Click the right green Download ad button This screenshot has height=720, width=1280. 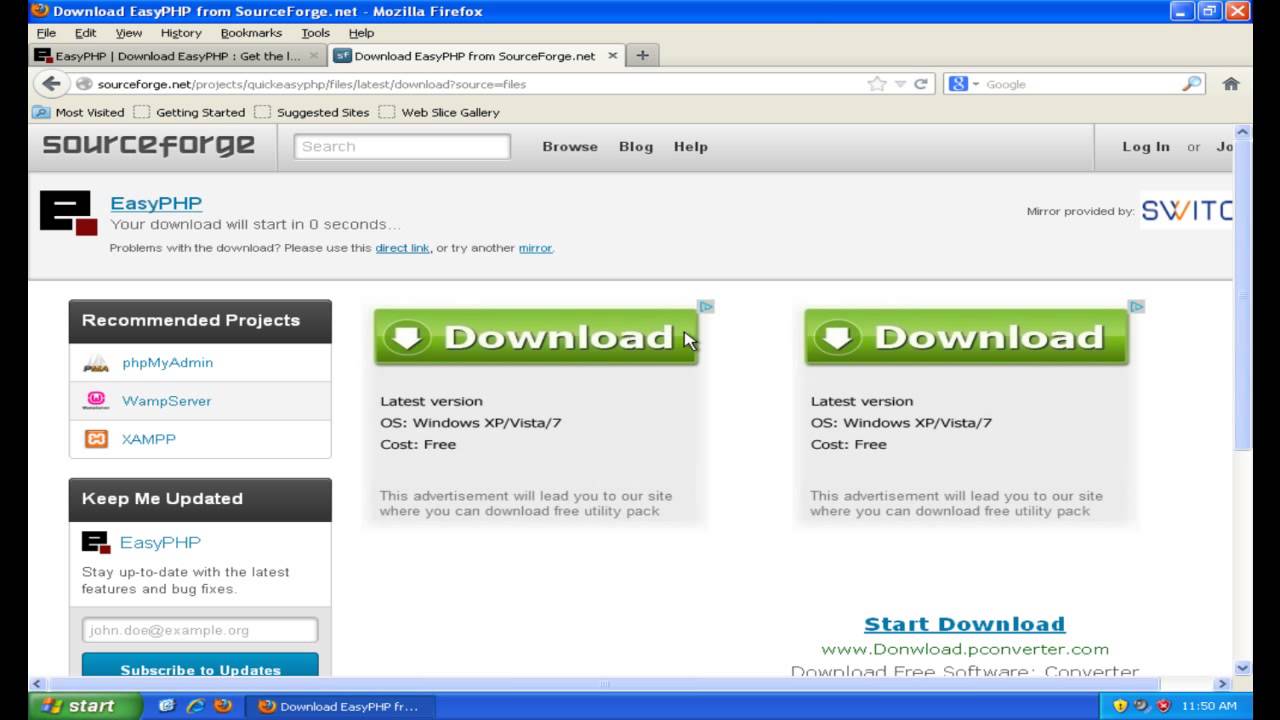966,337
